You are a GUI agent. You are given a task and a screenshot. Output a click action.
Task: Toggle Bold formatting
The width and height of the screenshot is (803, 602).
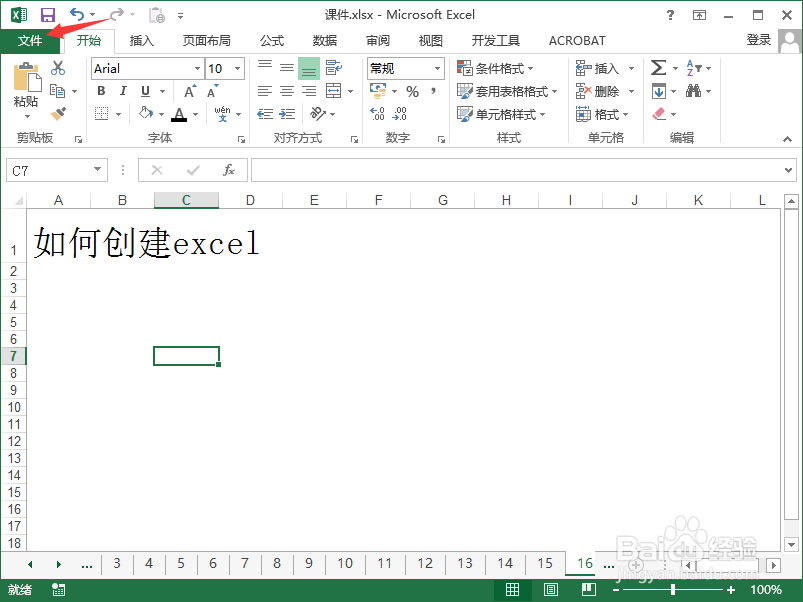click(x=101, y=91)
